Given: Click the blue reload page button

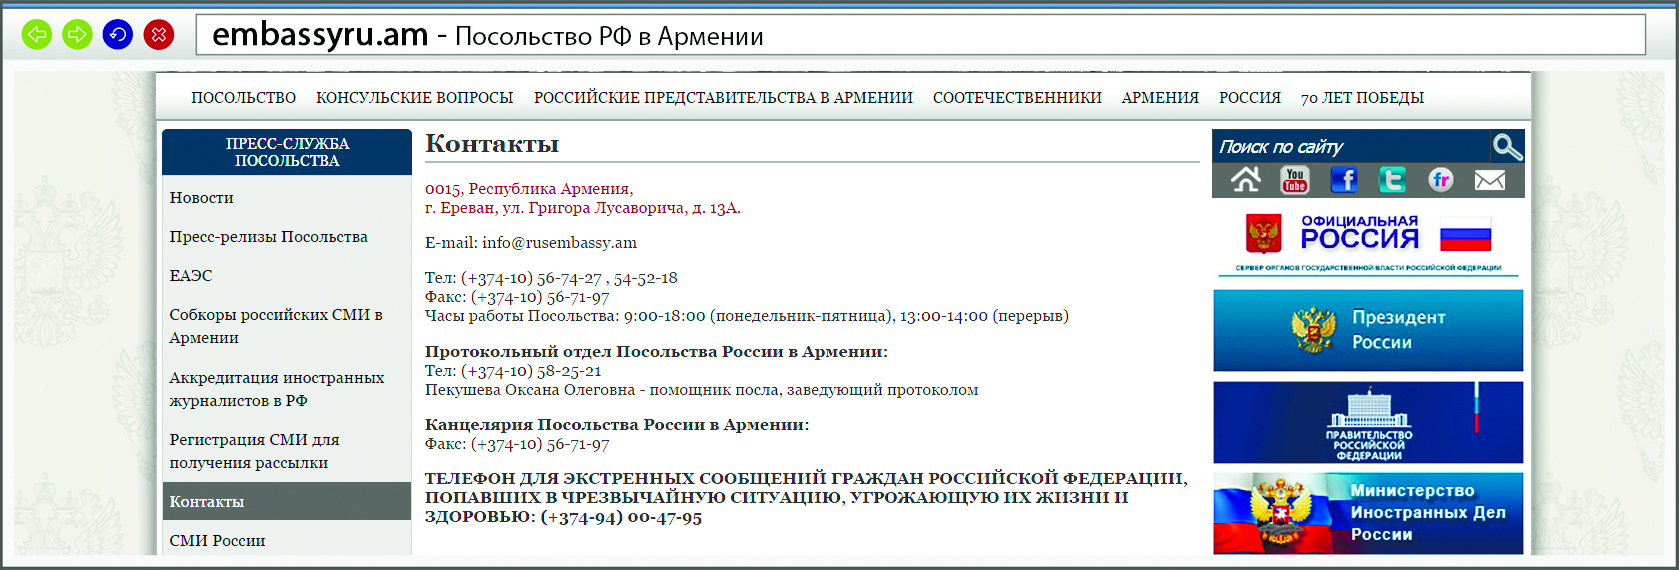Looking at the screenshot, I should point(118,35).
